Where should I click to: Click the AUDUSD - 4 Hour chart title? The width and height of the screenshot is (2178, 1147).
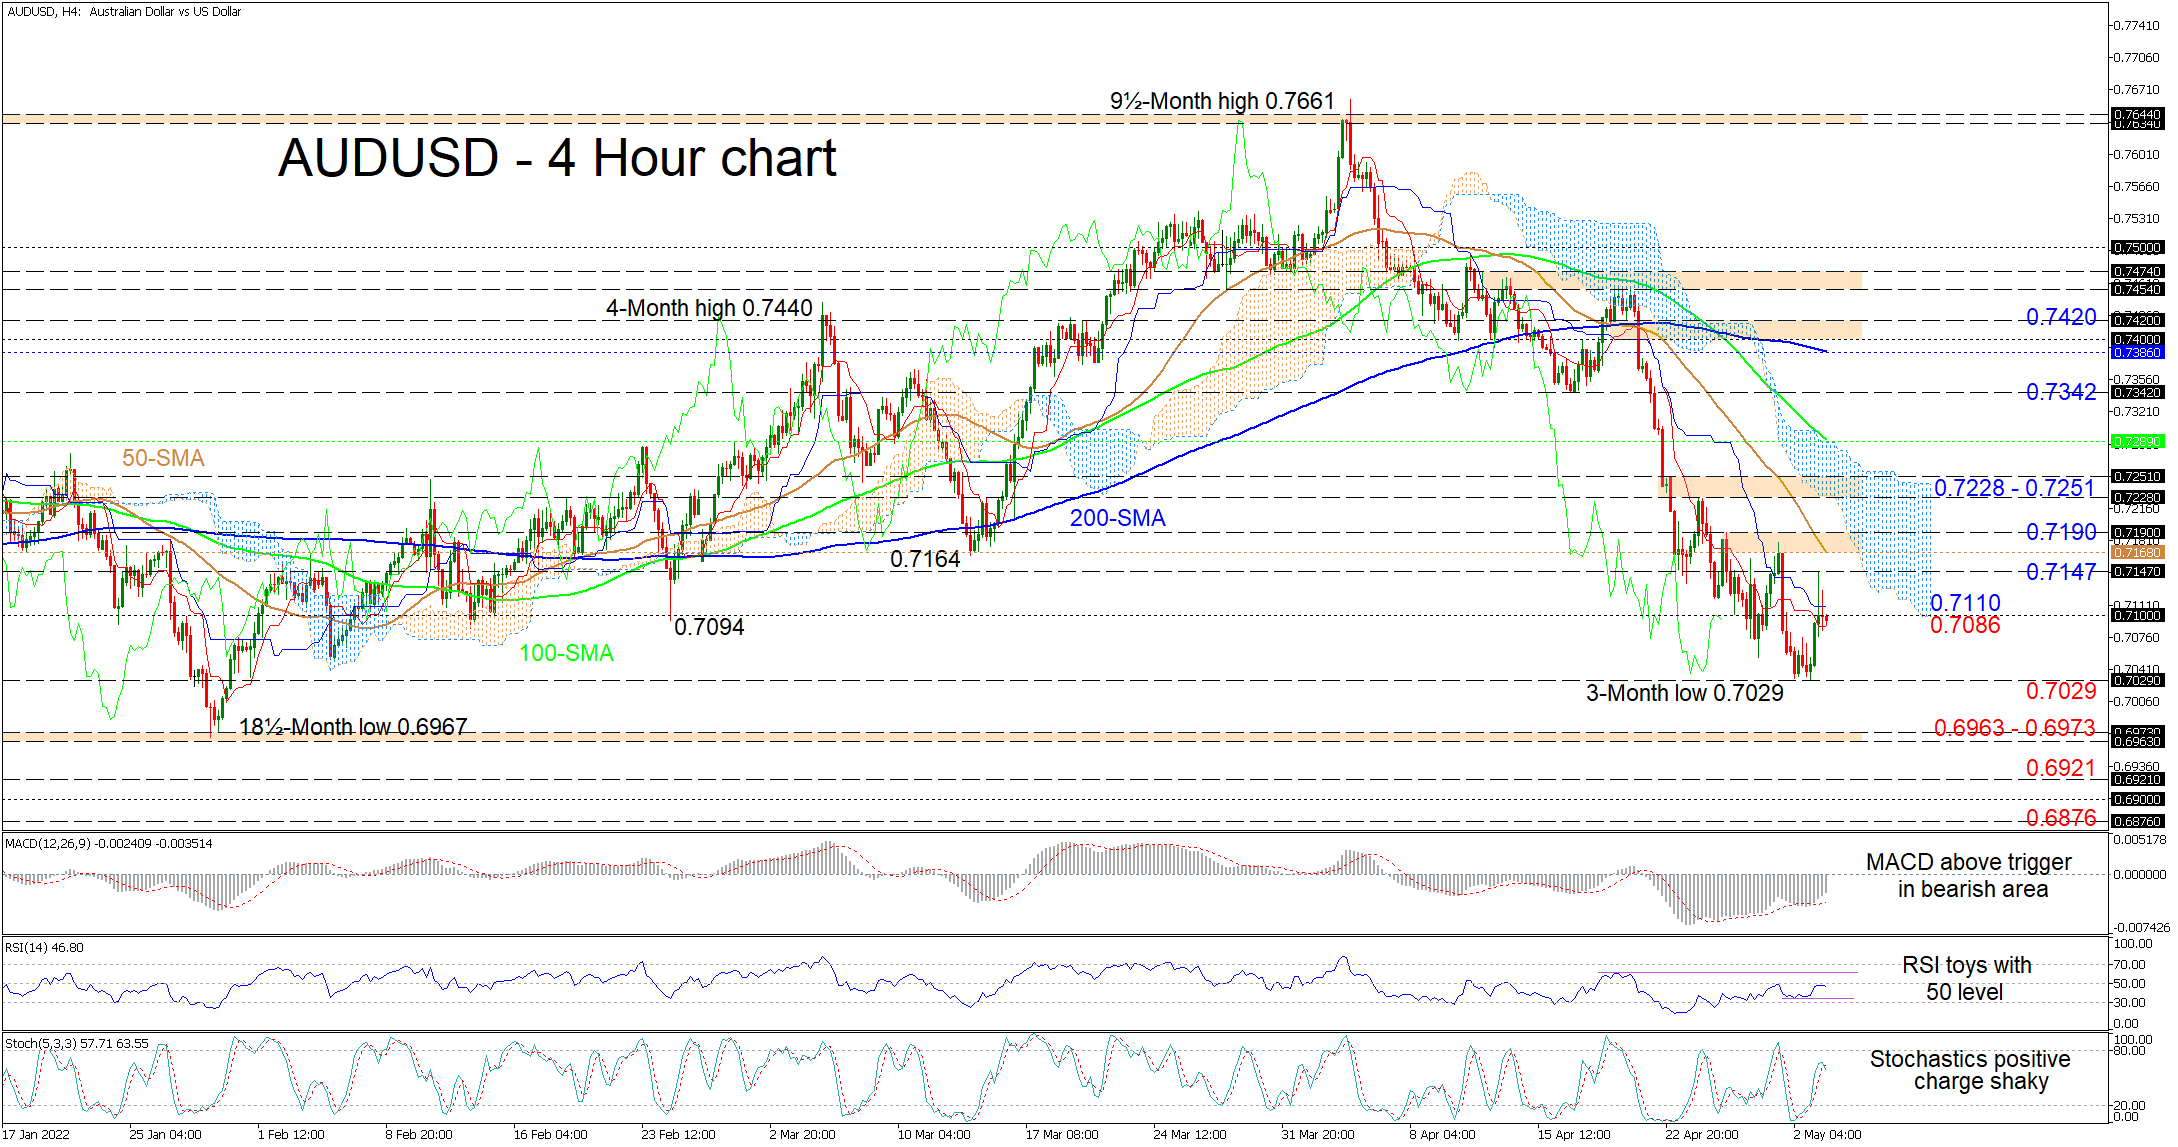[556, 158]
